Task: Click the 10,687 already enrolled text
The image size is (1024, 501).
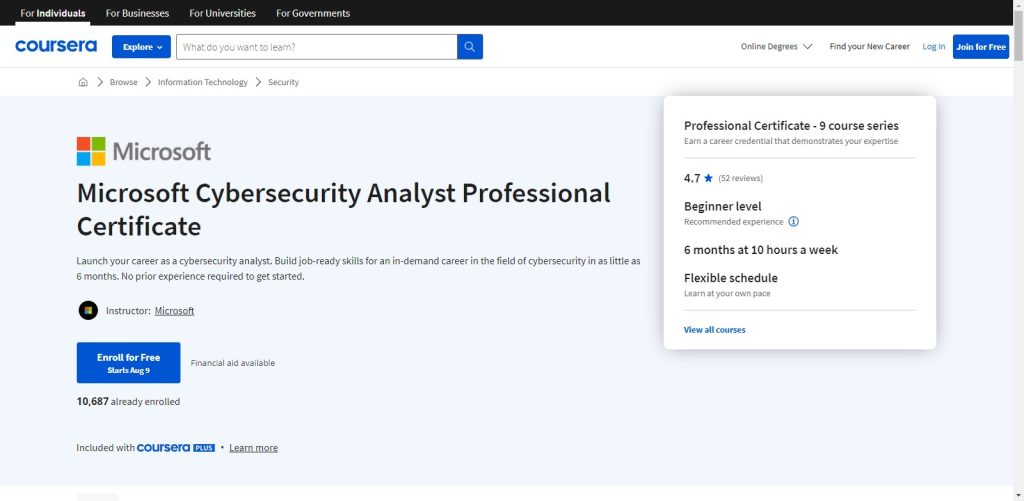Action: 128,402
